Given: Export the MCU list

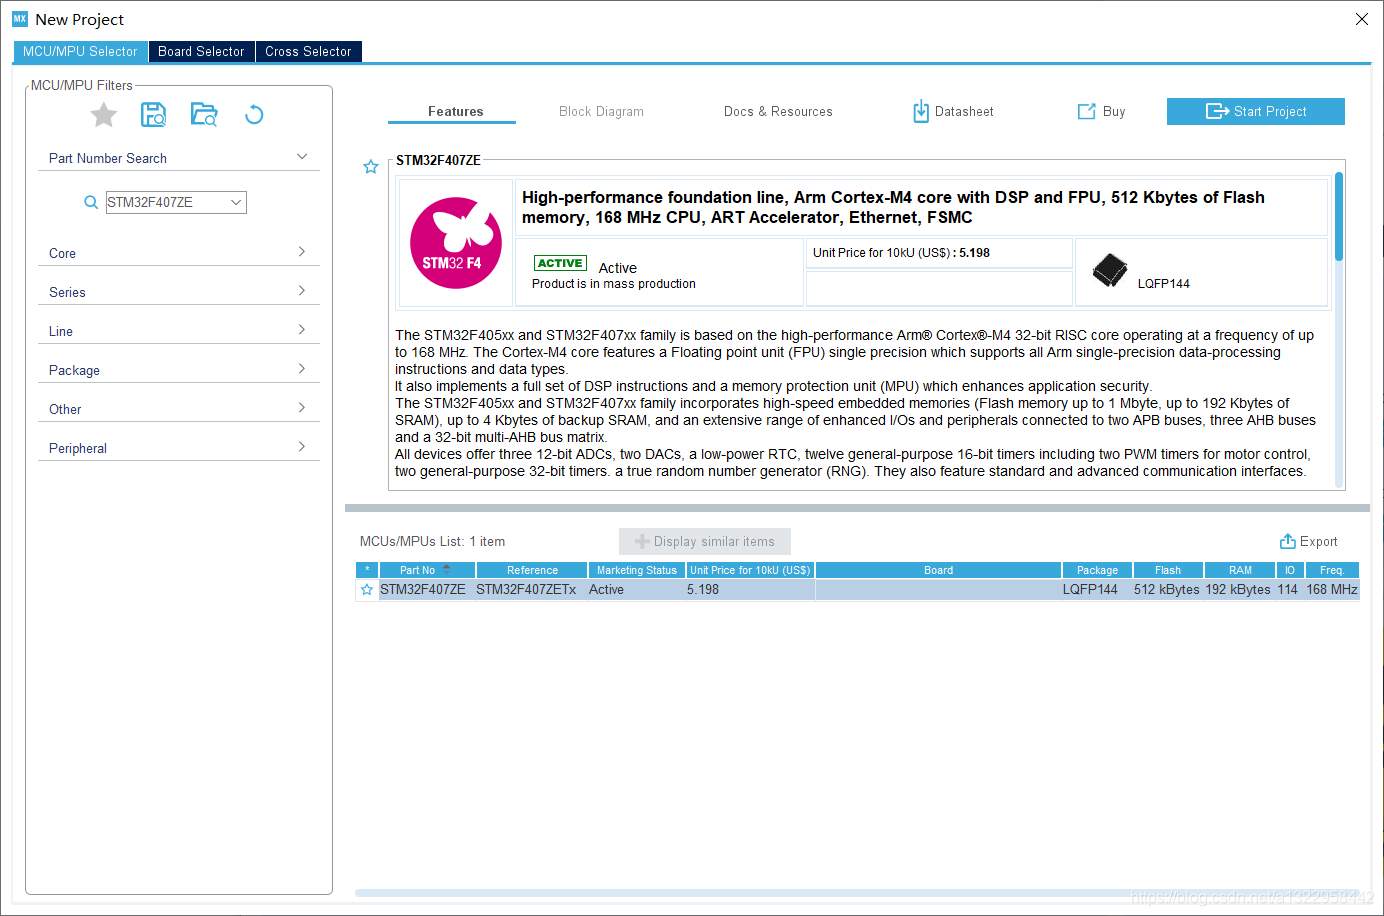Looking at the screenshot, I should tap(1308, 541).
